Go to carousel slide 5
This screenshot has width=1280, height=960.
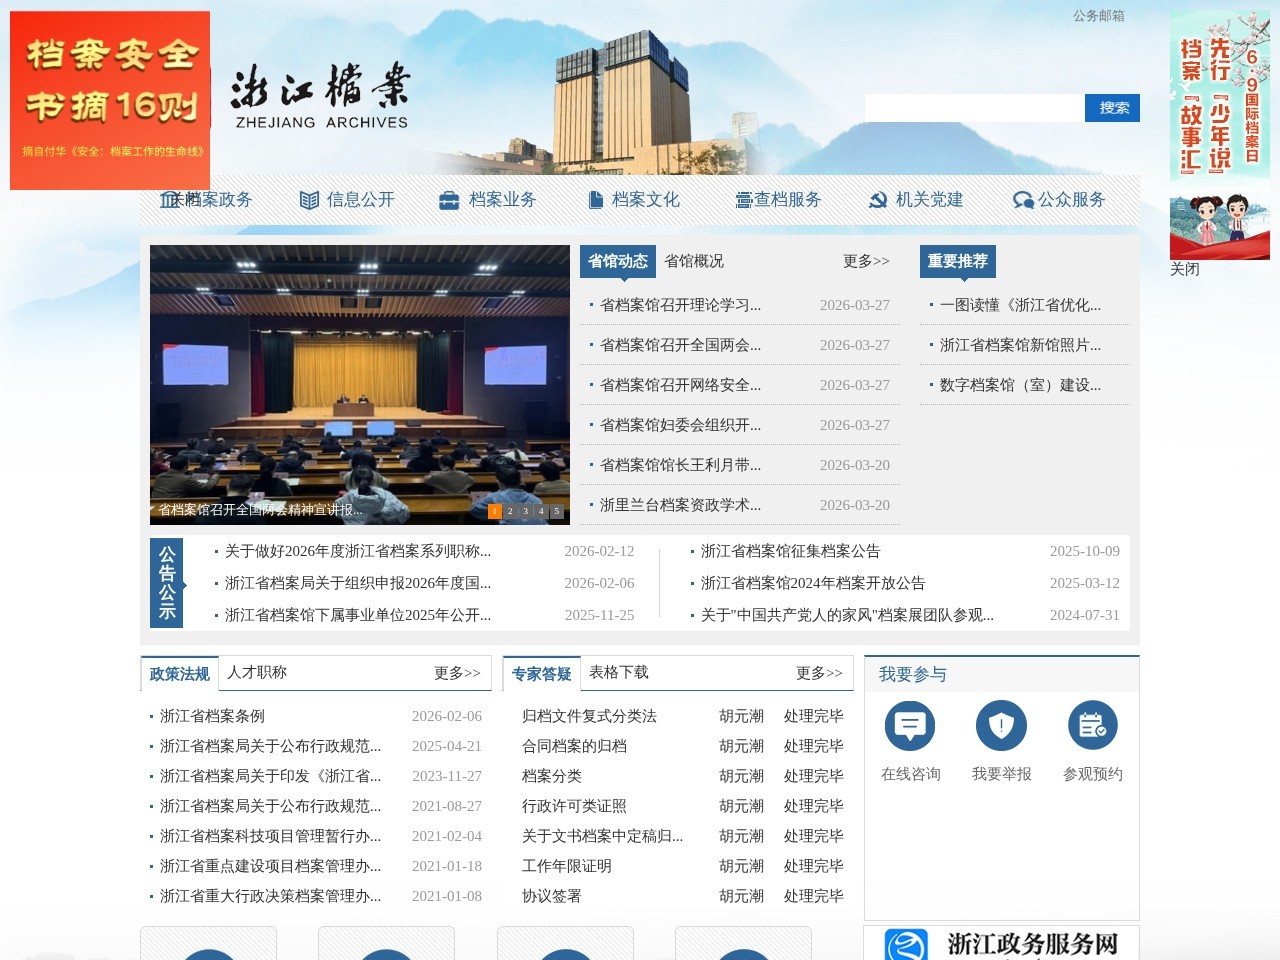click(557, 511)
